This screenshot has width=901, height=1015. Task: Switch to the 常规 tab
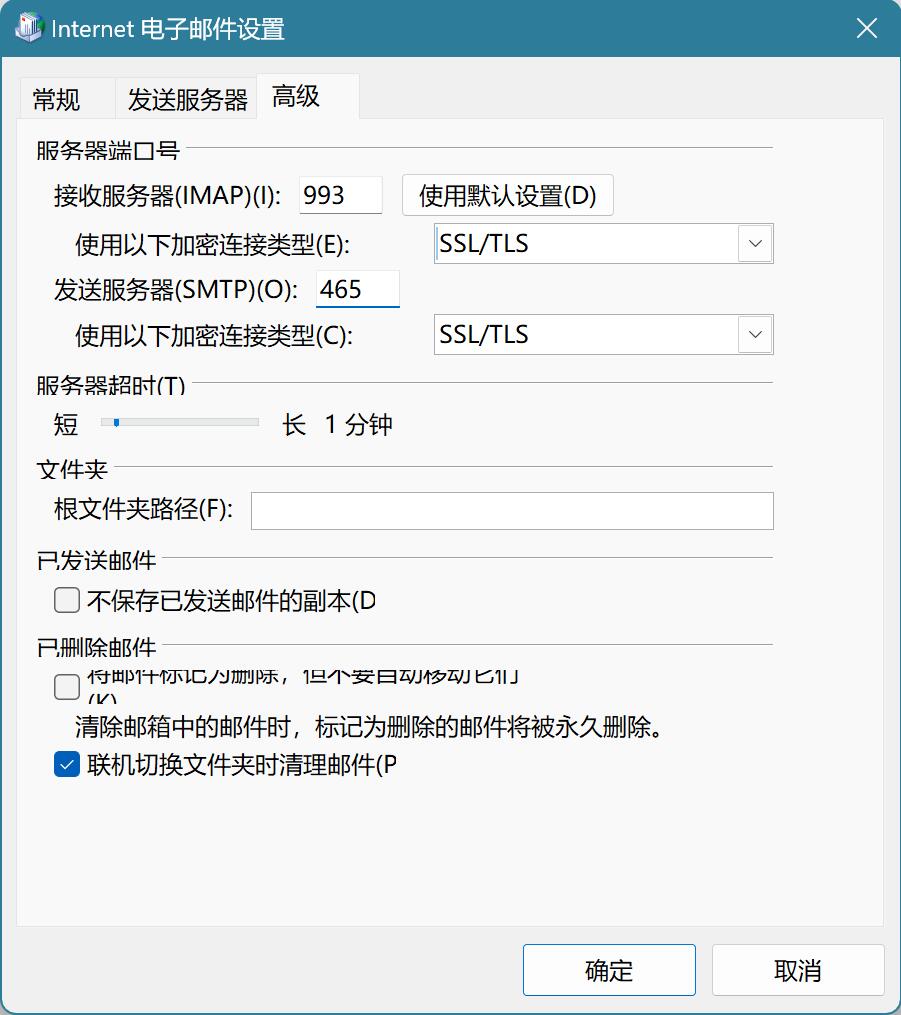57,100
